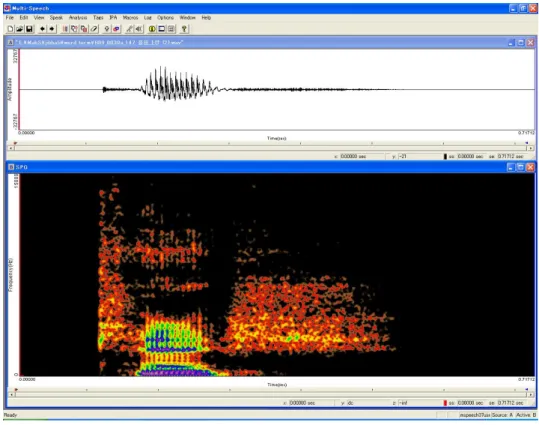This screenshot has width=539, height=425.
Task: Click the eraser toolbar icon
Action: coord(94,29)
